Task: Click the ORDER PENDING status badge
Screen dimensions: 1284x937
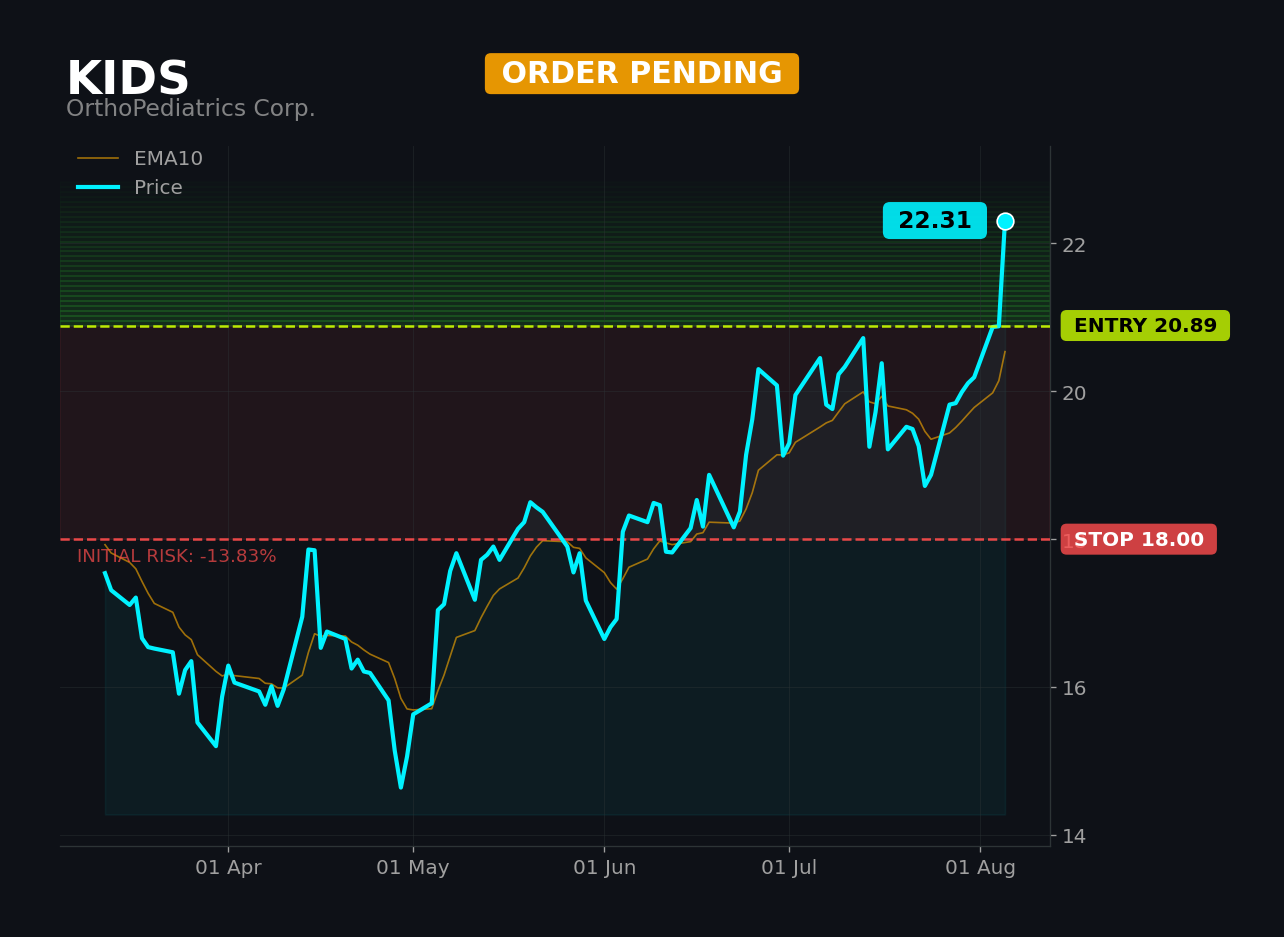Action: [x=642, y=74]
